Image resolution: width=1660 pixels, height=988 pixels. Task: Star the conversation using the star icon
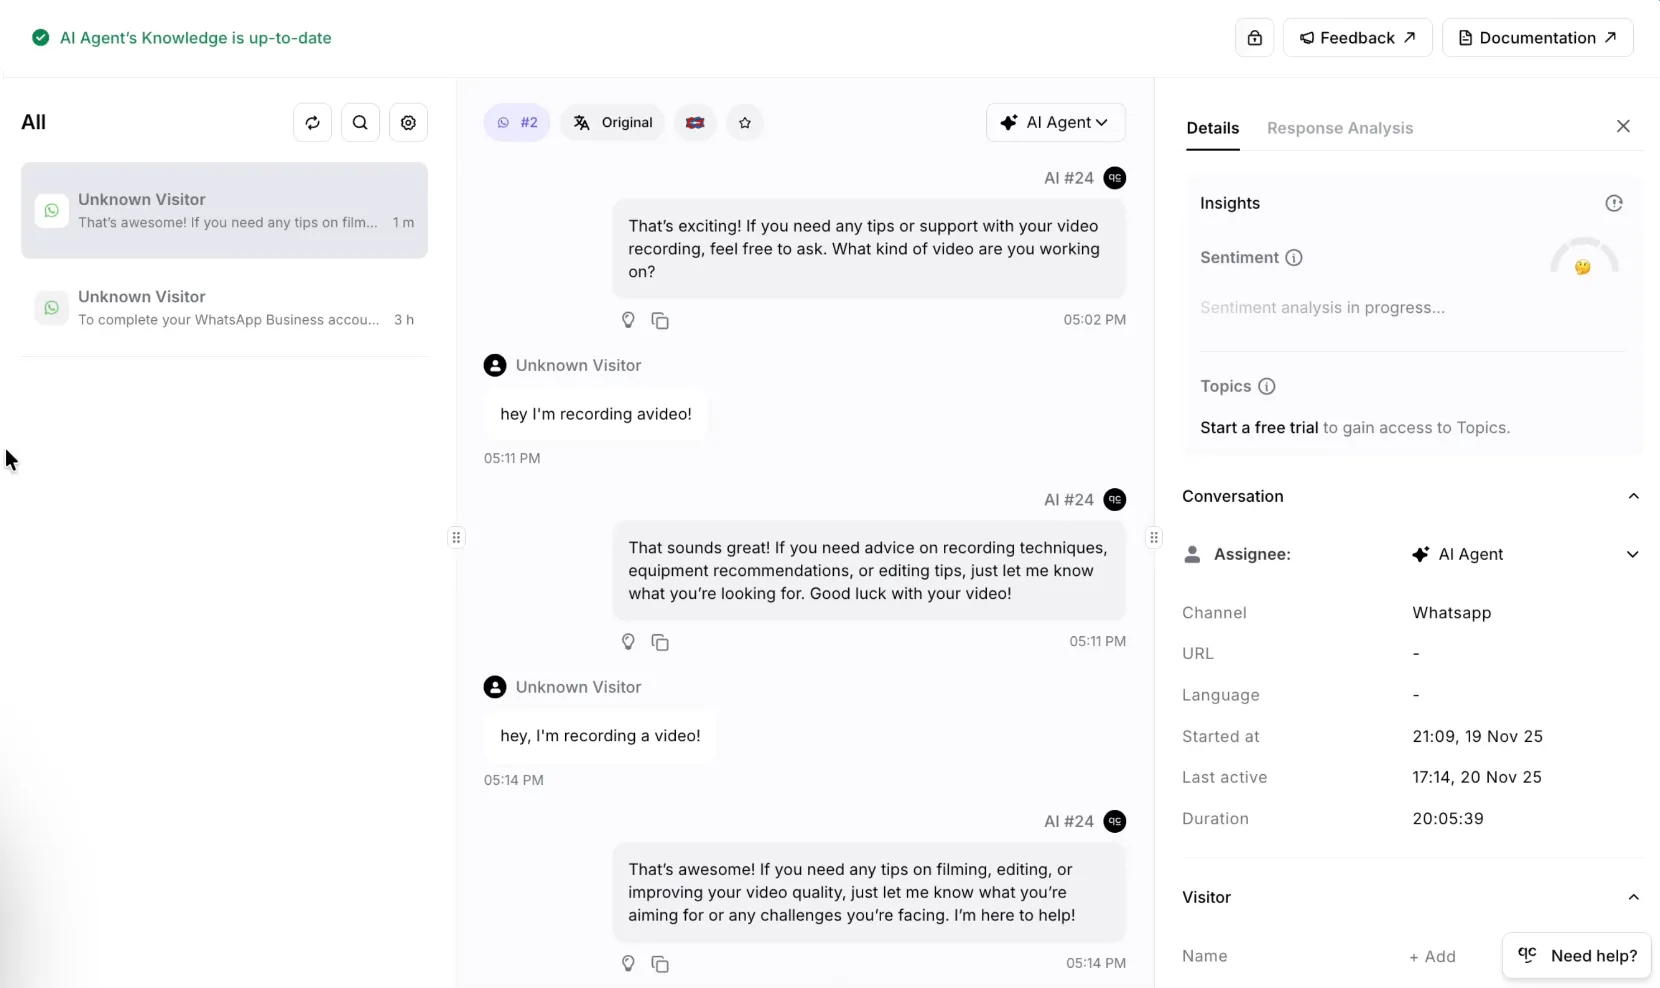746,122
